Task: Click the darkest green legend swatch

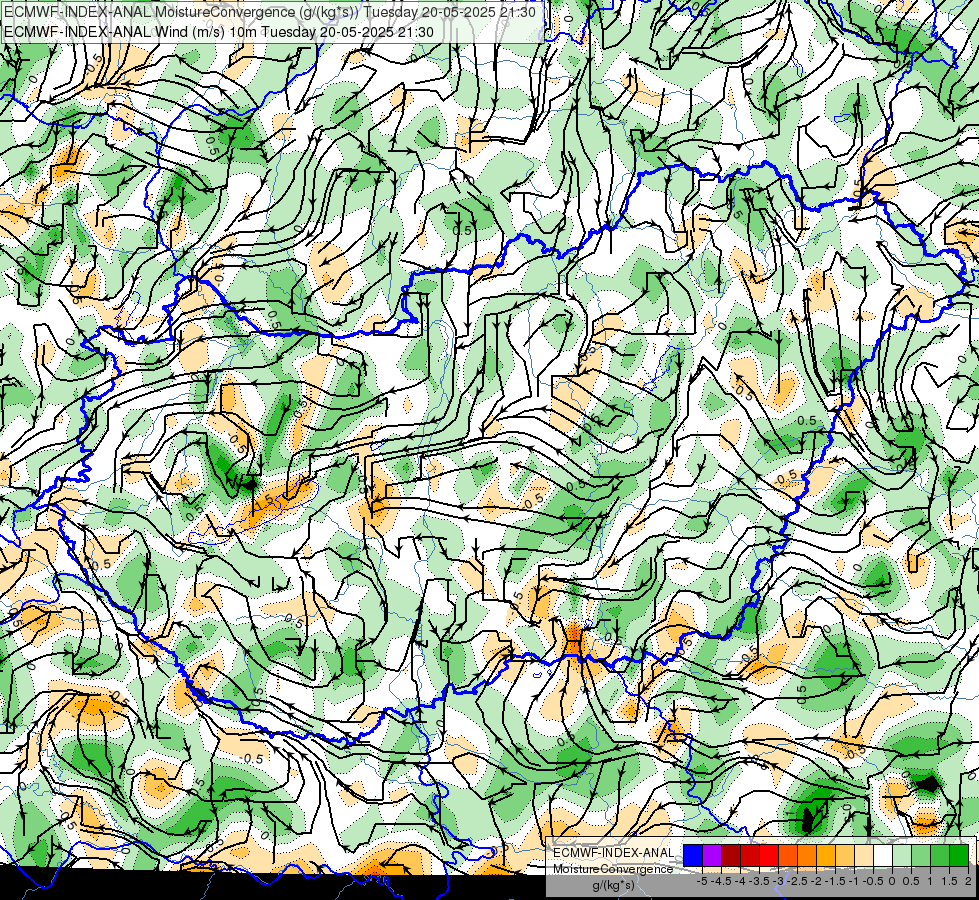Action: tap(959, 855)
